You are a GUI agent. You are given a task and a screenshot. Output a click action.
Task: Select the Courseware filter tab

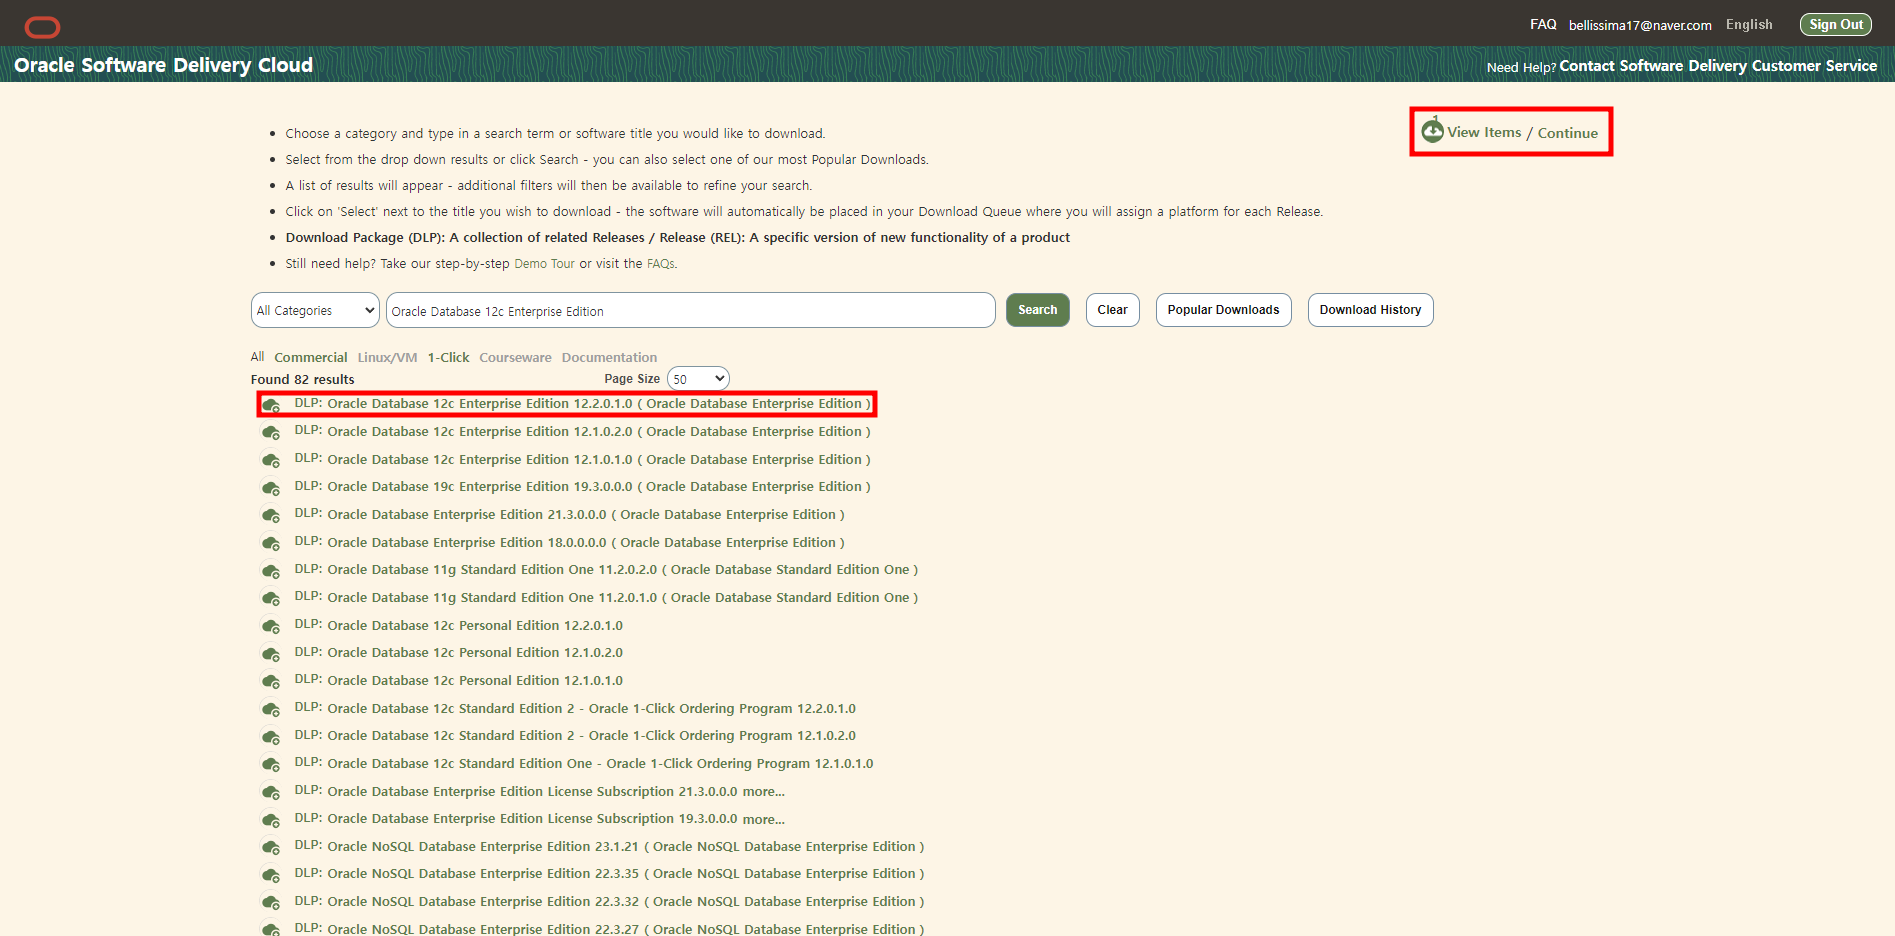[515, 357]
